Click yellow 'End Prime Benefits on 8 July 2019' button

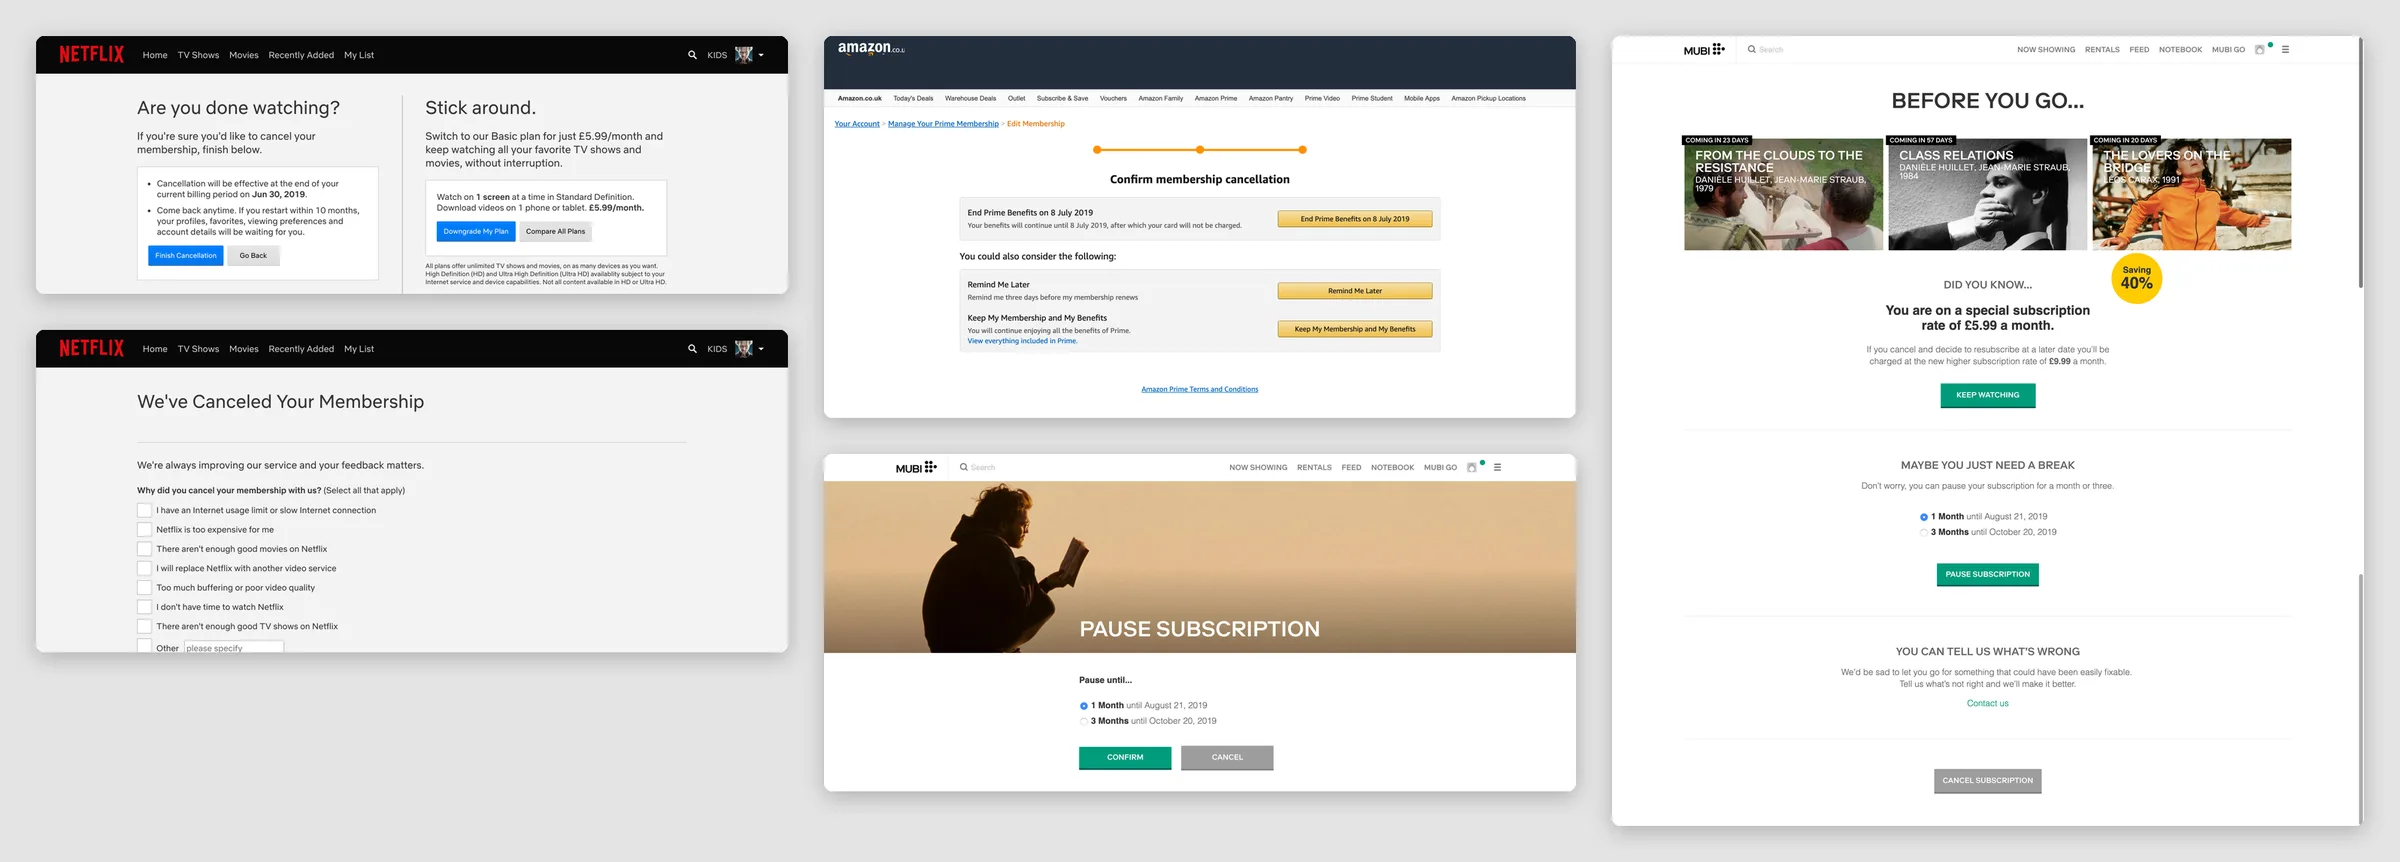1355,219
